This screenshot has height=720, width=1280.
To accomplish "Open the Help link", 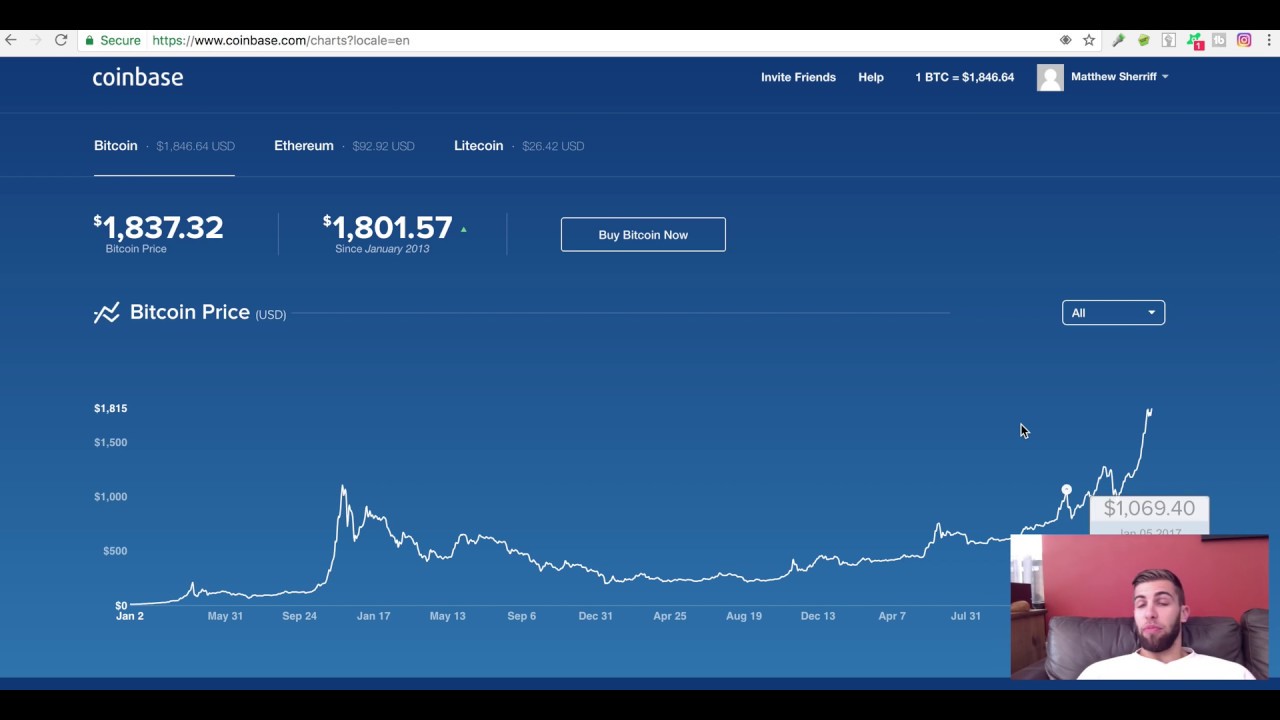I will (871, 77).
